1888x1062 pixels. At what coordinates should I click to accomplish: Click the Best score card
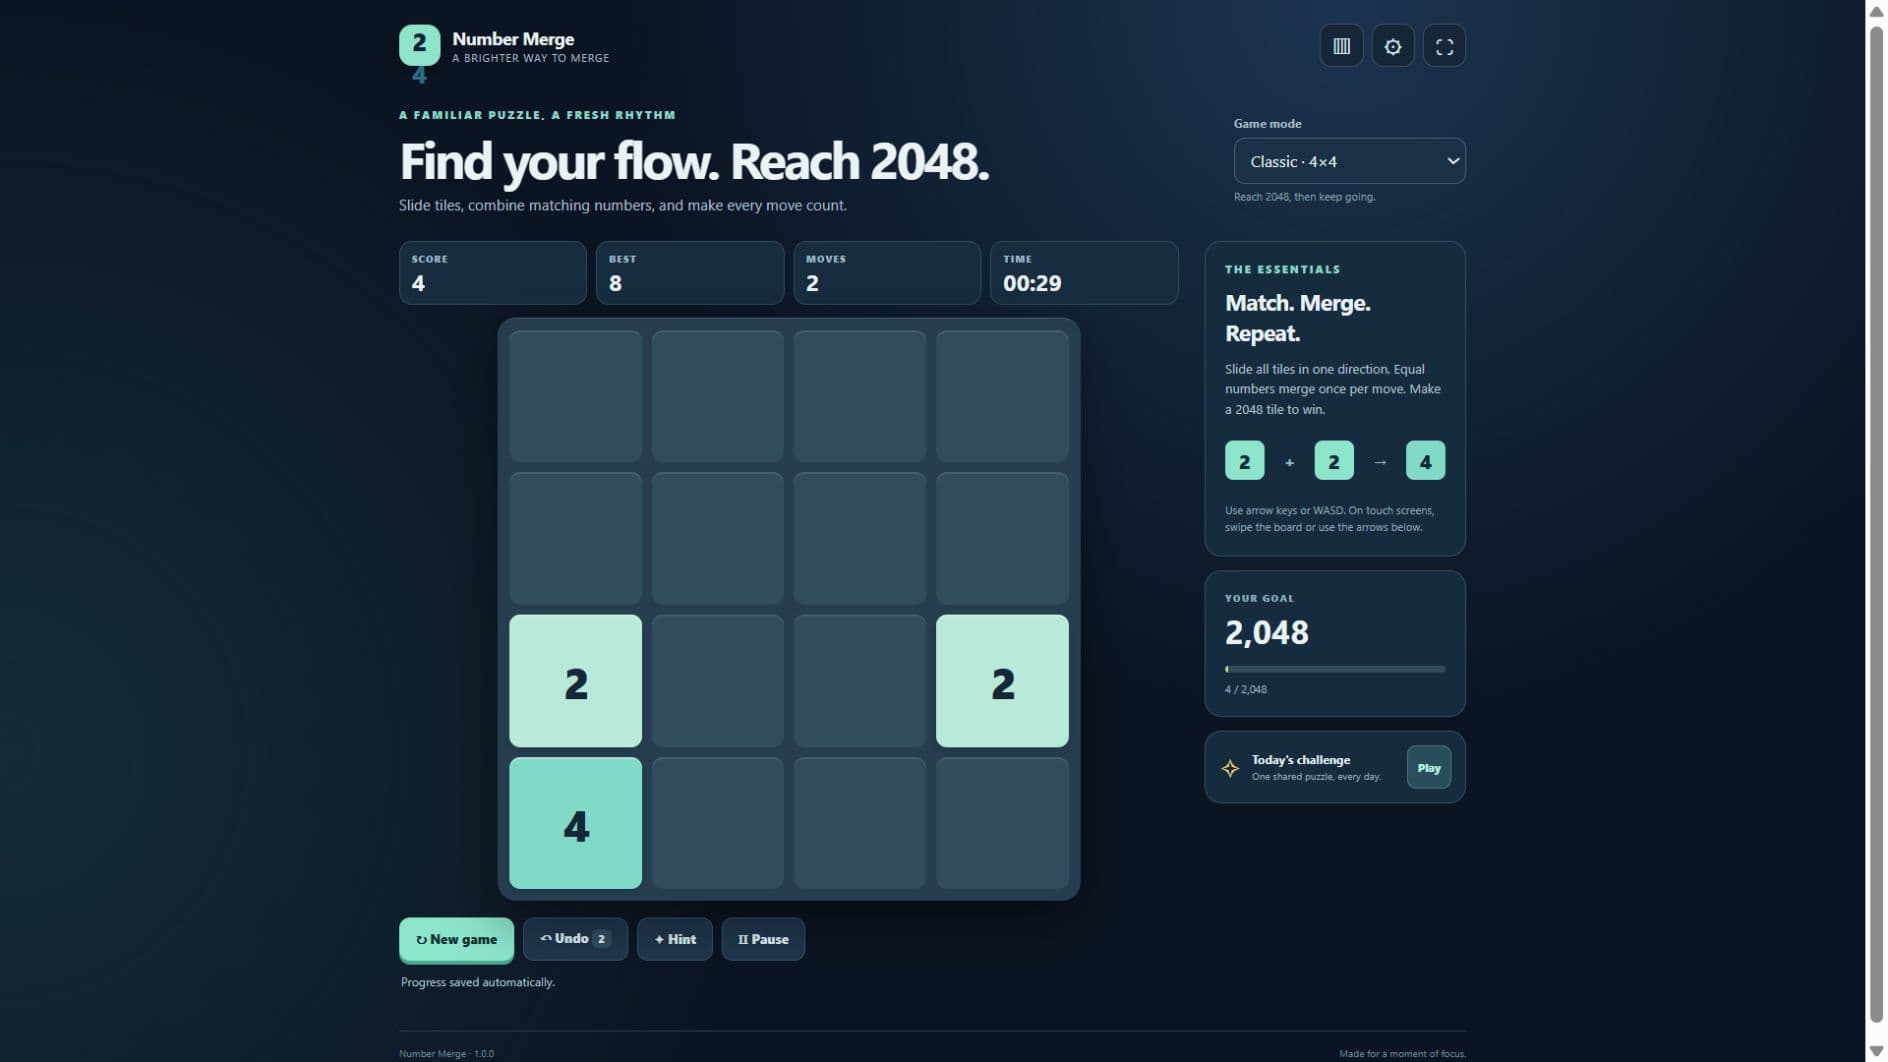[690, 273]
